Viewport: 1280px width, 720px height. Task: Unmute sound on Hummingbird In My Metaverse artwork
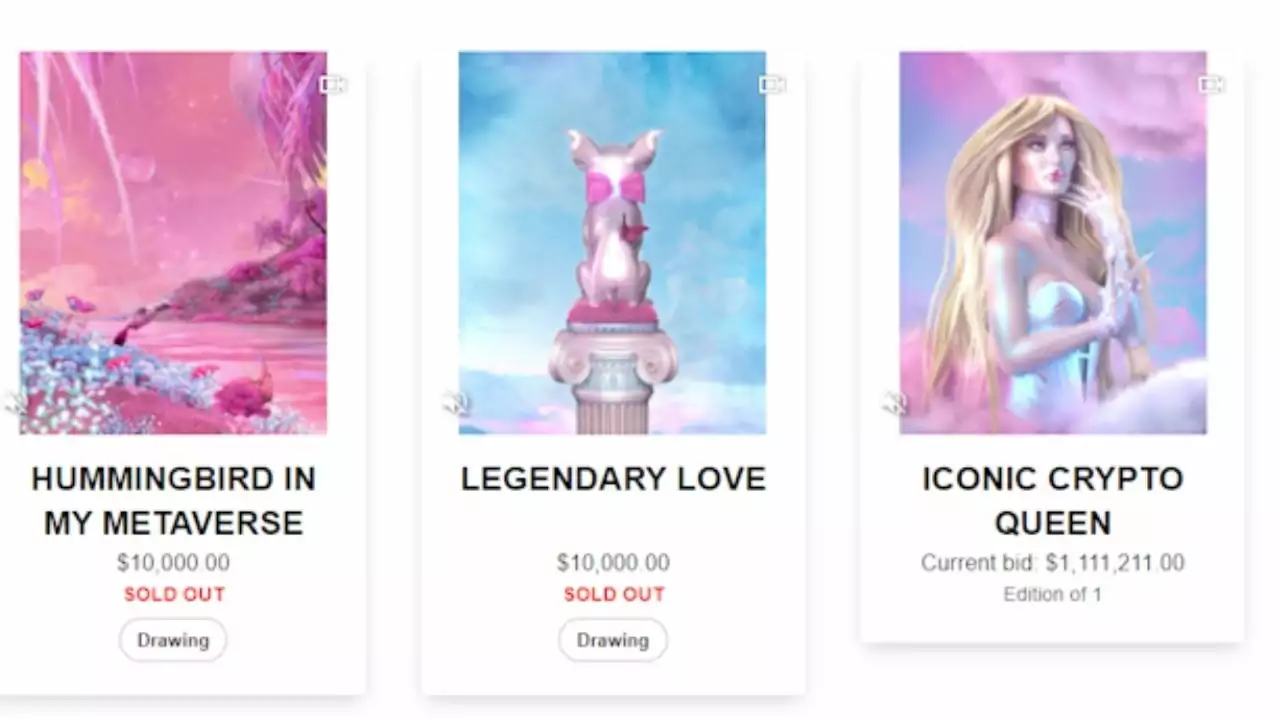click(17, 403)
